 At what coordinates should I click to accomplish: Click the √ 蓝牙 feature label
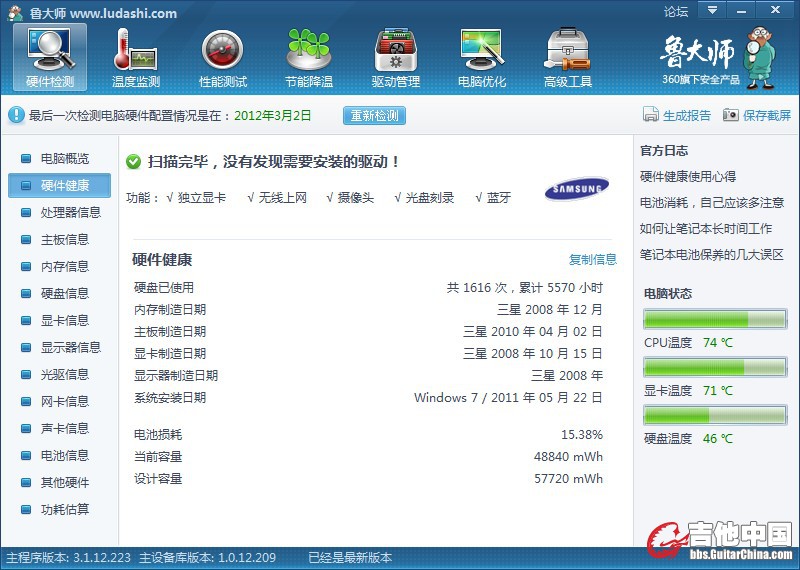[493, 197]
